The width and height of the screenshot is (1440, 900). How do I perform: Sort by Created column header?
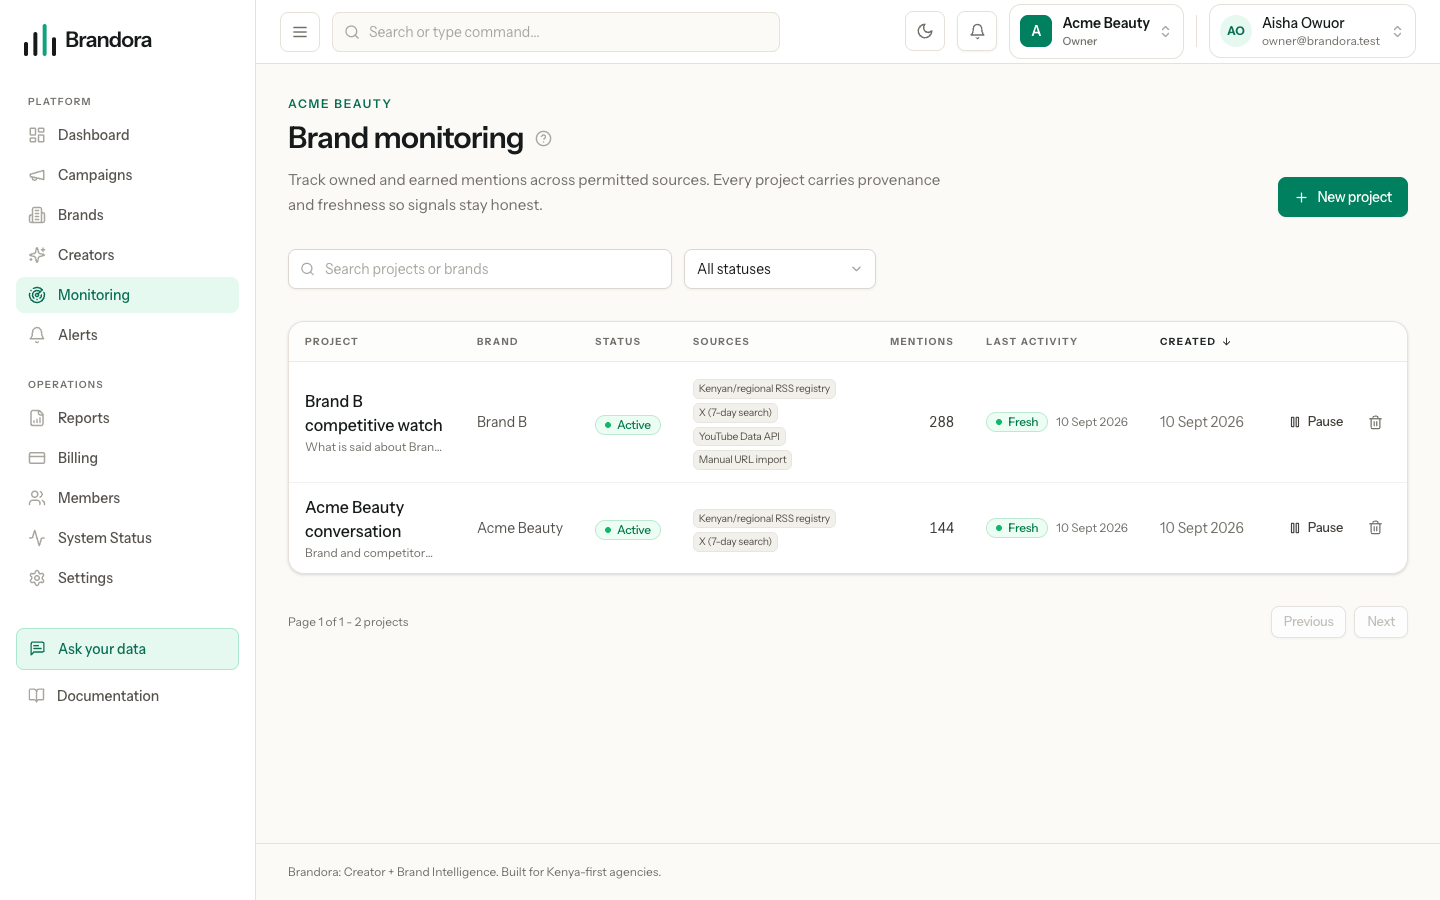1195,342
